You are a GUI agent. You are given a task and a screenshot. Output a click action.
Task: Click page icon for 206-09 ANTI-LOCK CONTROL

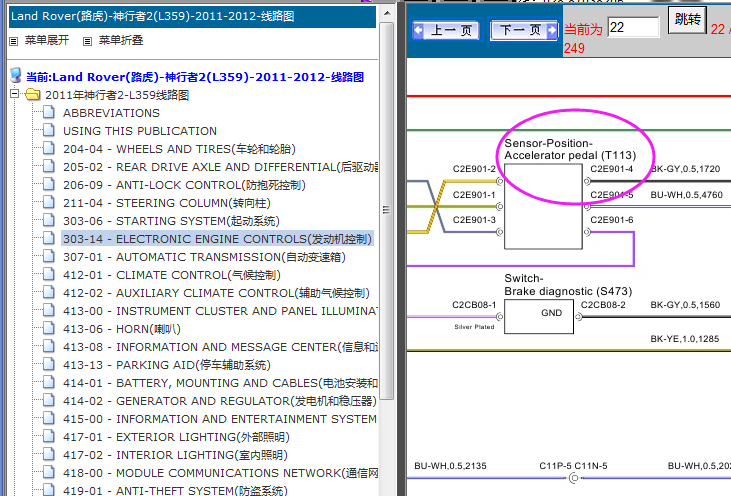coord(48,184)
